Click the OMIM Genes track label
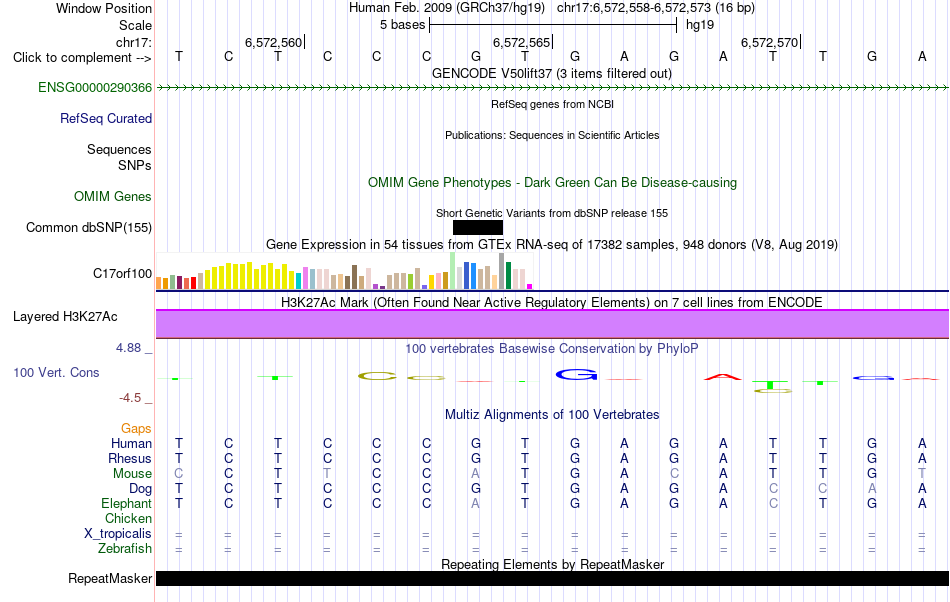Viewport: 950px width, 602px height. coord(113,197)
